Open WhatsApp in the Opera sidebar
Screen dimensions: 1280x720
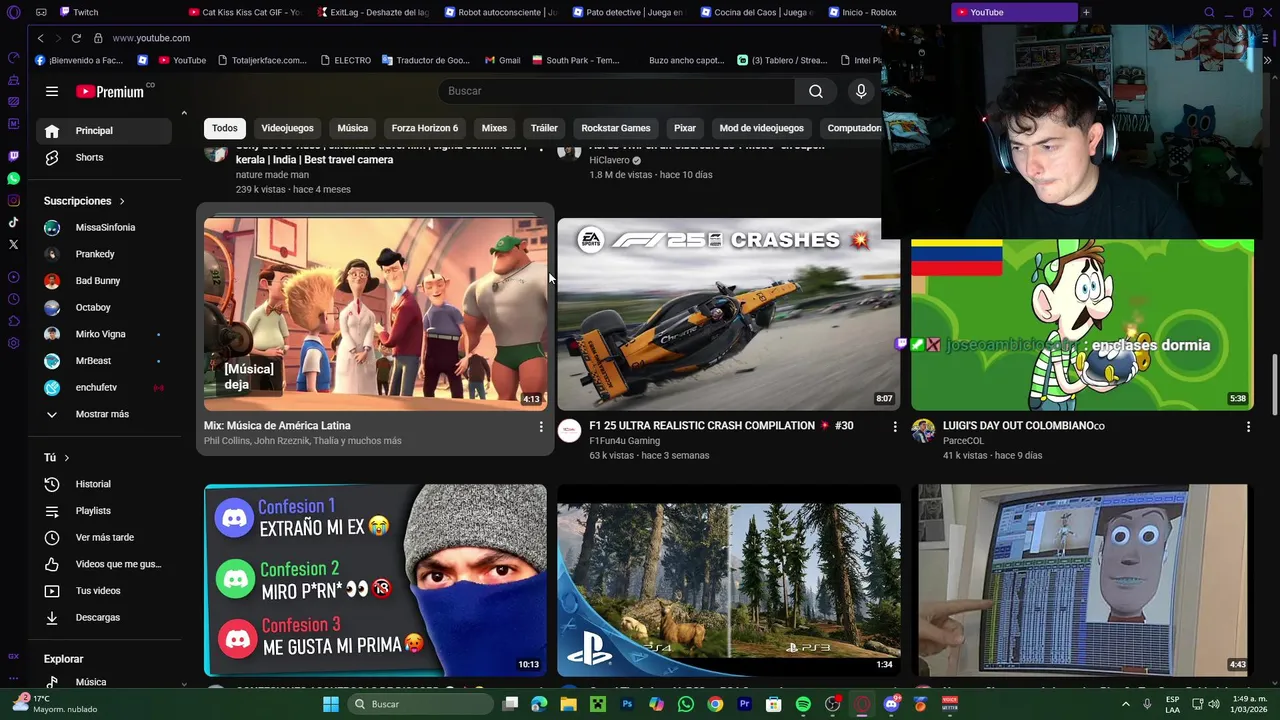pyautogui.click(x=13, y=178)
